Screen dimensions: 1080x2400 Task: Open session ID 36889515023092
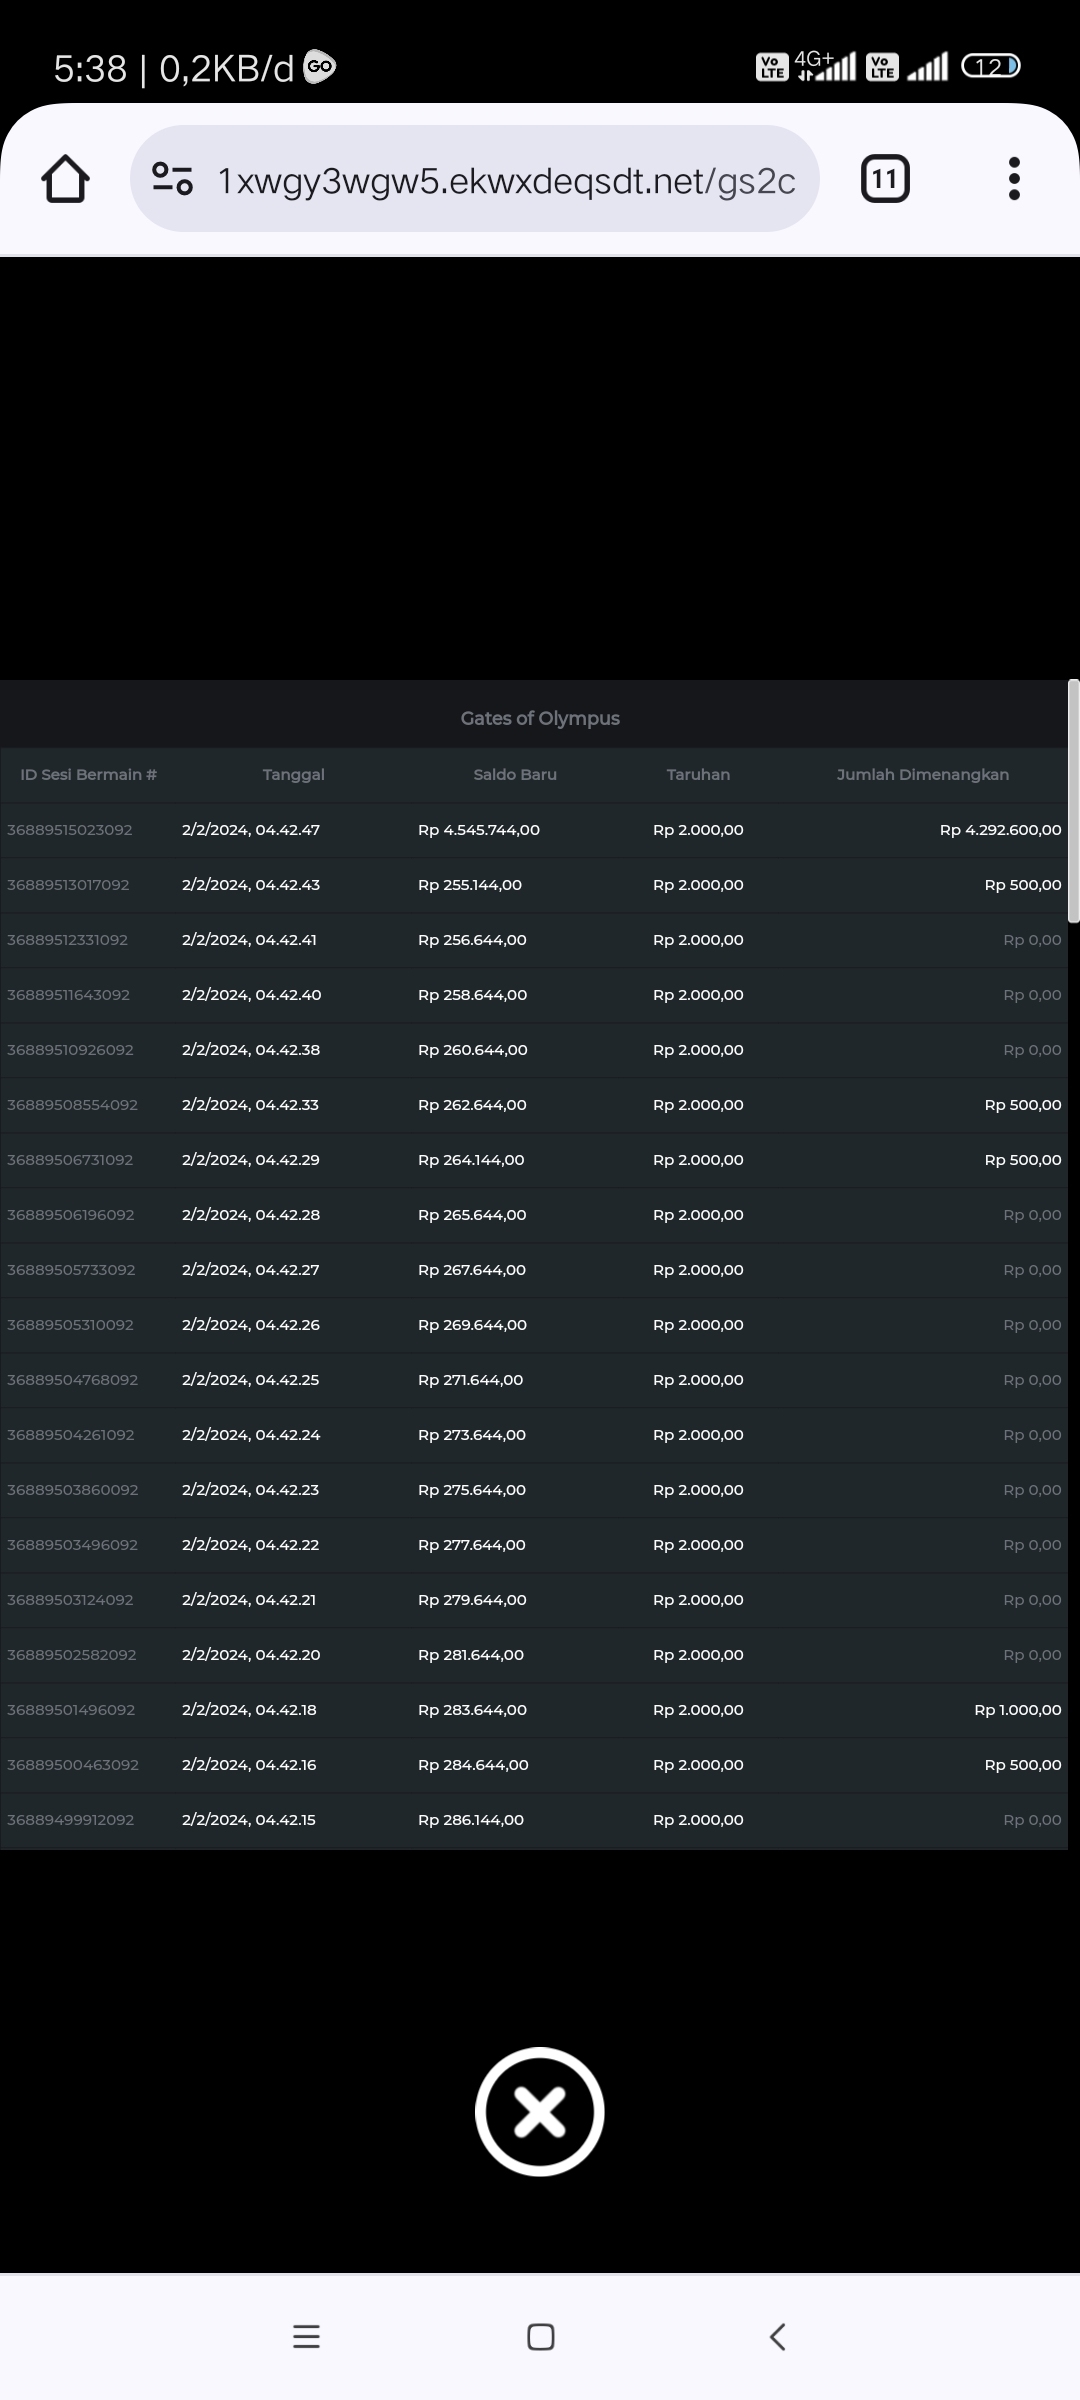70,830
